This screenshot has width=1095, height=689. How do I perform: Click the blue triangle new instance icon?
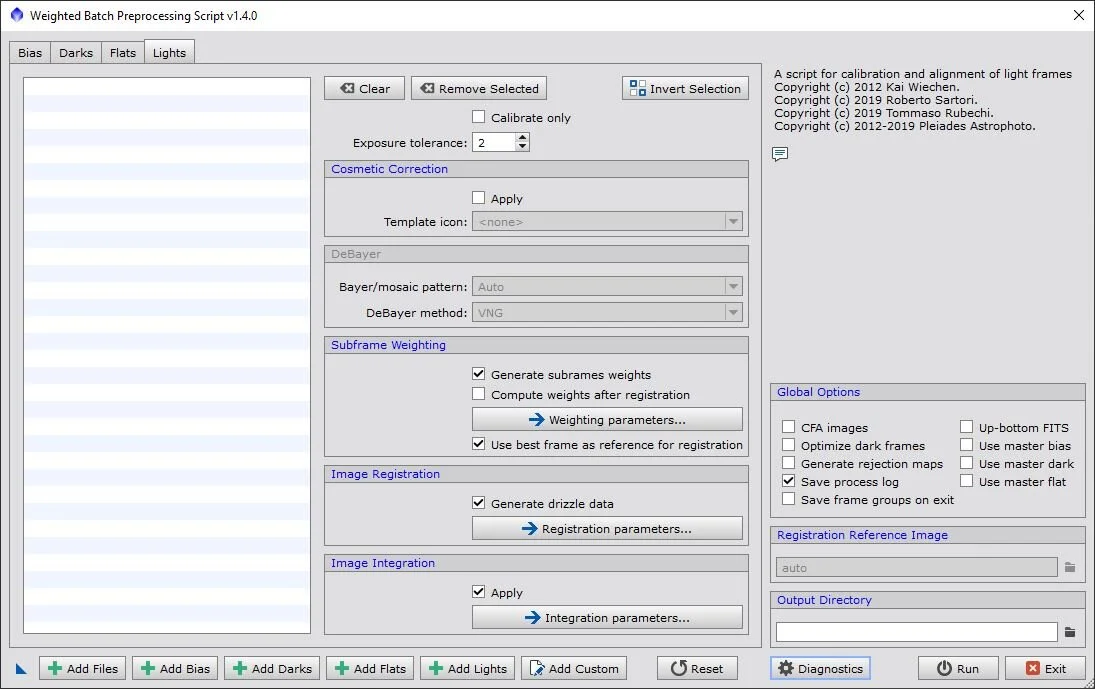(21, 669)
